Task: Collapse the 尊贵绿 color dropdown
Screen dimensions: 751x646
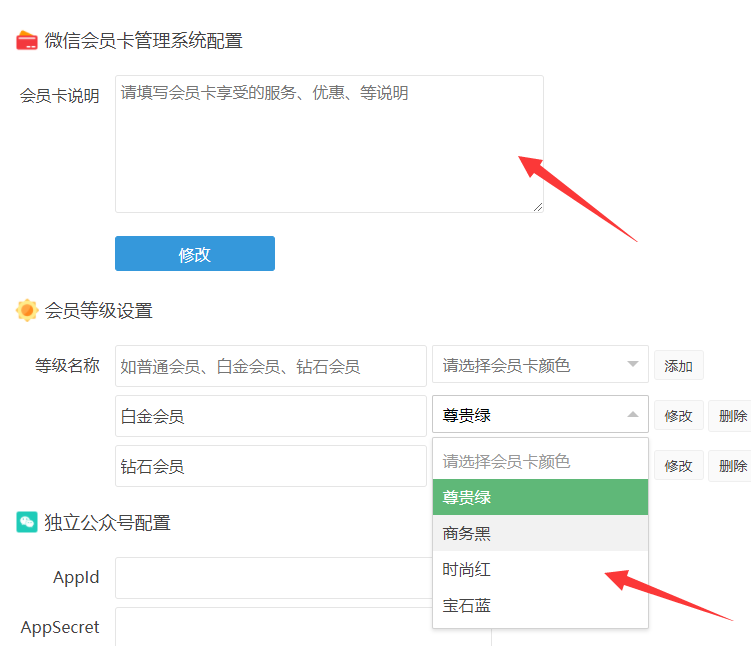Action: click(540, 416)
